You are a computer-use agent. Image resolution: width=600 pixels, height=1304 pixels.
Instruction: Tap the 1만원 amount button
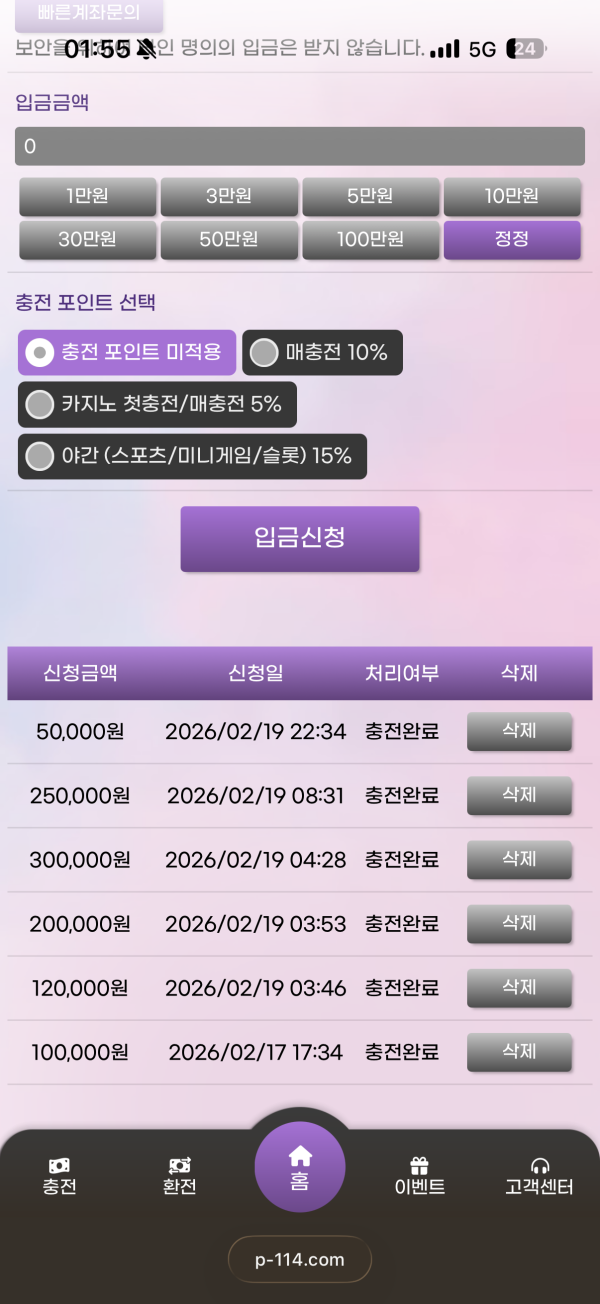[88, 196]
